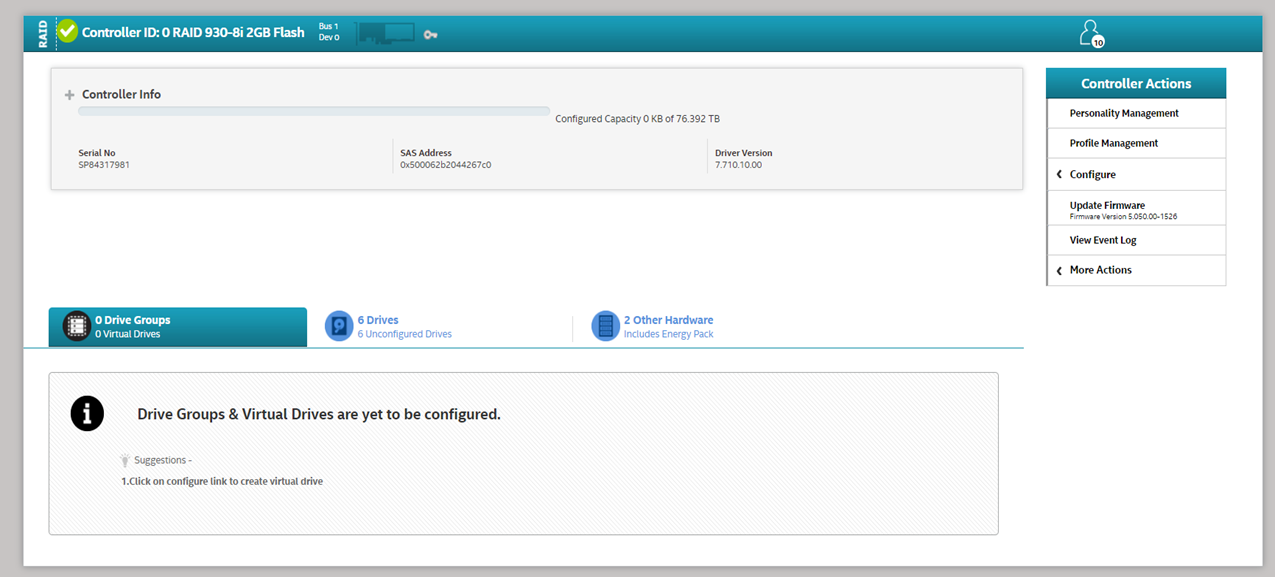Open Personality Management action

[x=1136, y=113]
